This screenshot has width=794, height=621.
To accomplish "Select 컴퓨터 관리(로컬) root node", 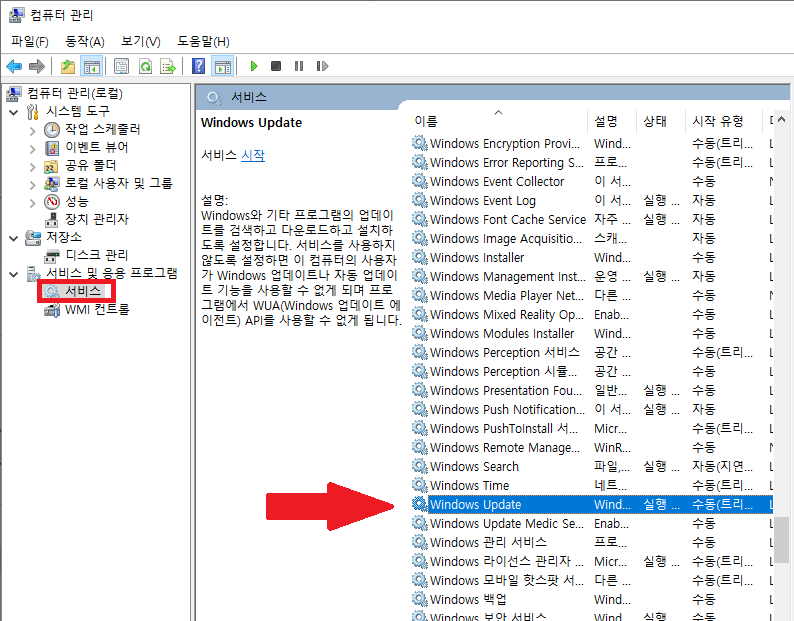I will pos(75,93).
